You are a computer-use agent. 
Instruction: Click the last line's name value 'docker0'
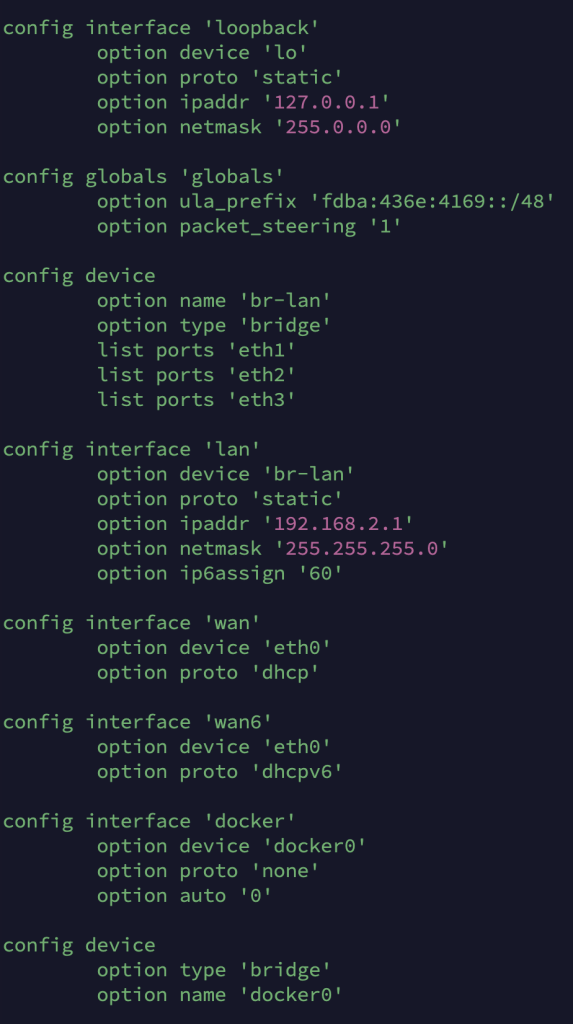click(x=291, y=996)
